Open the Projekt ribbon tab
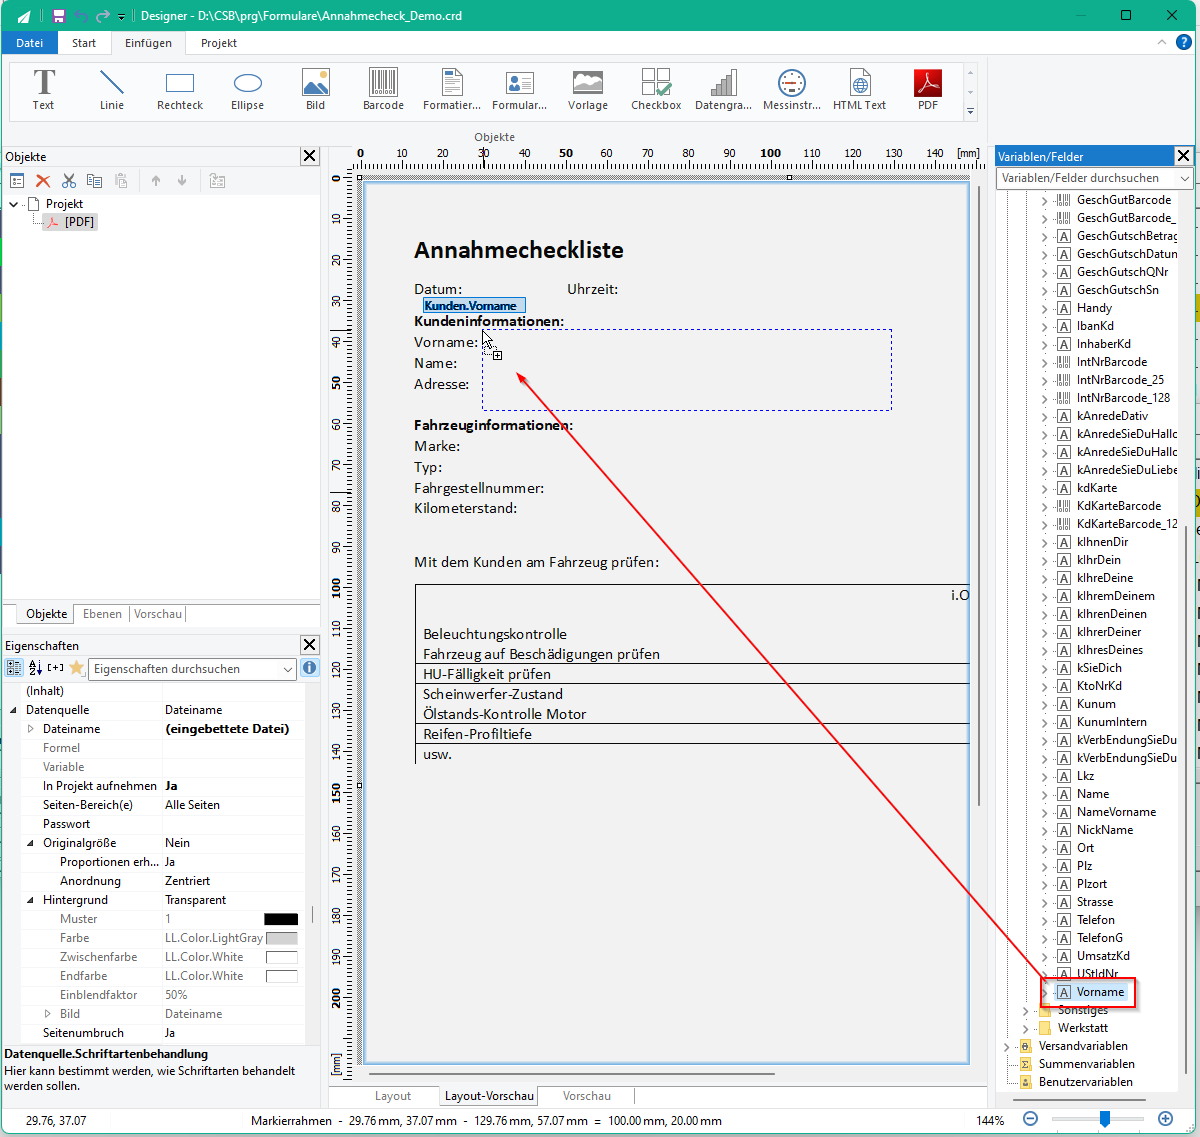Viewport: 1200px width, 1137px height. tap(219, 43)
